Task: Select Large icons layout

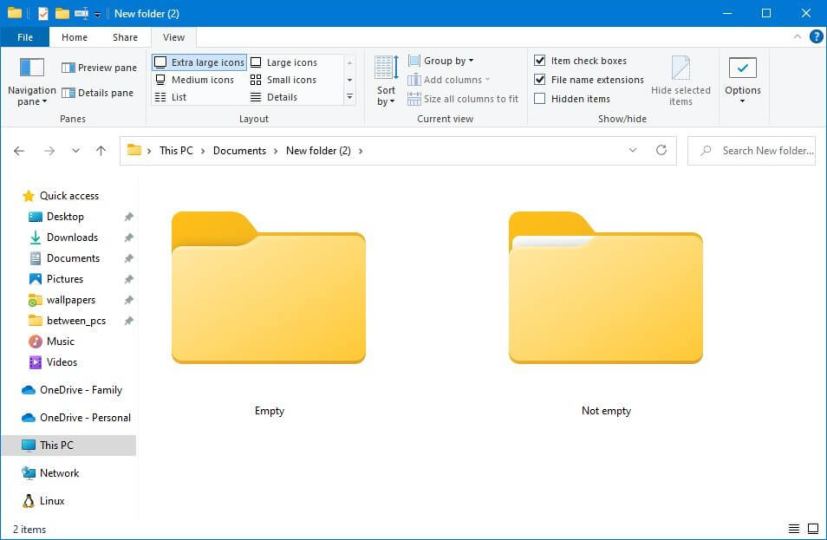Action: pyautogui.click(x=284, y=62)
